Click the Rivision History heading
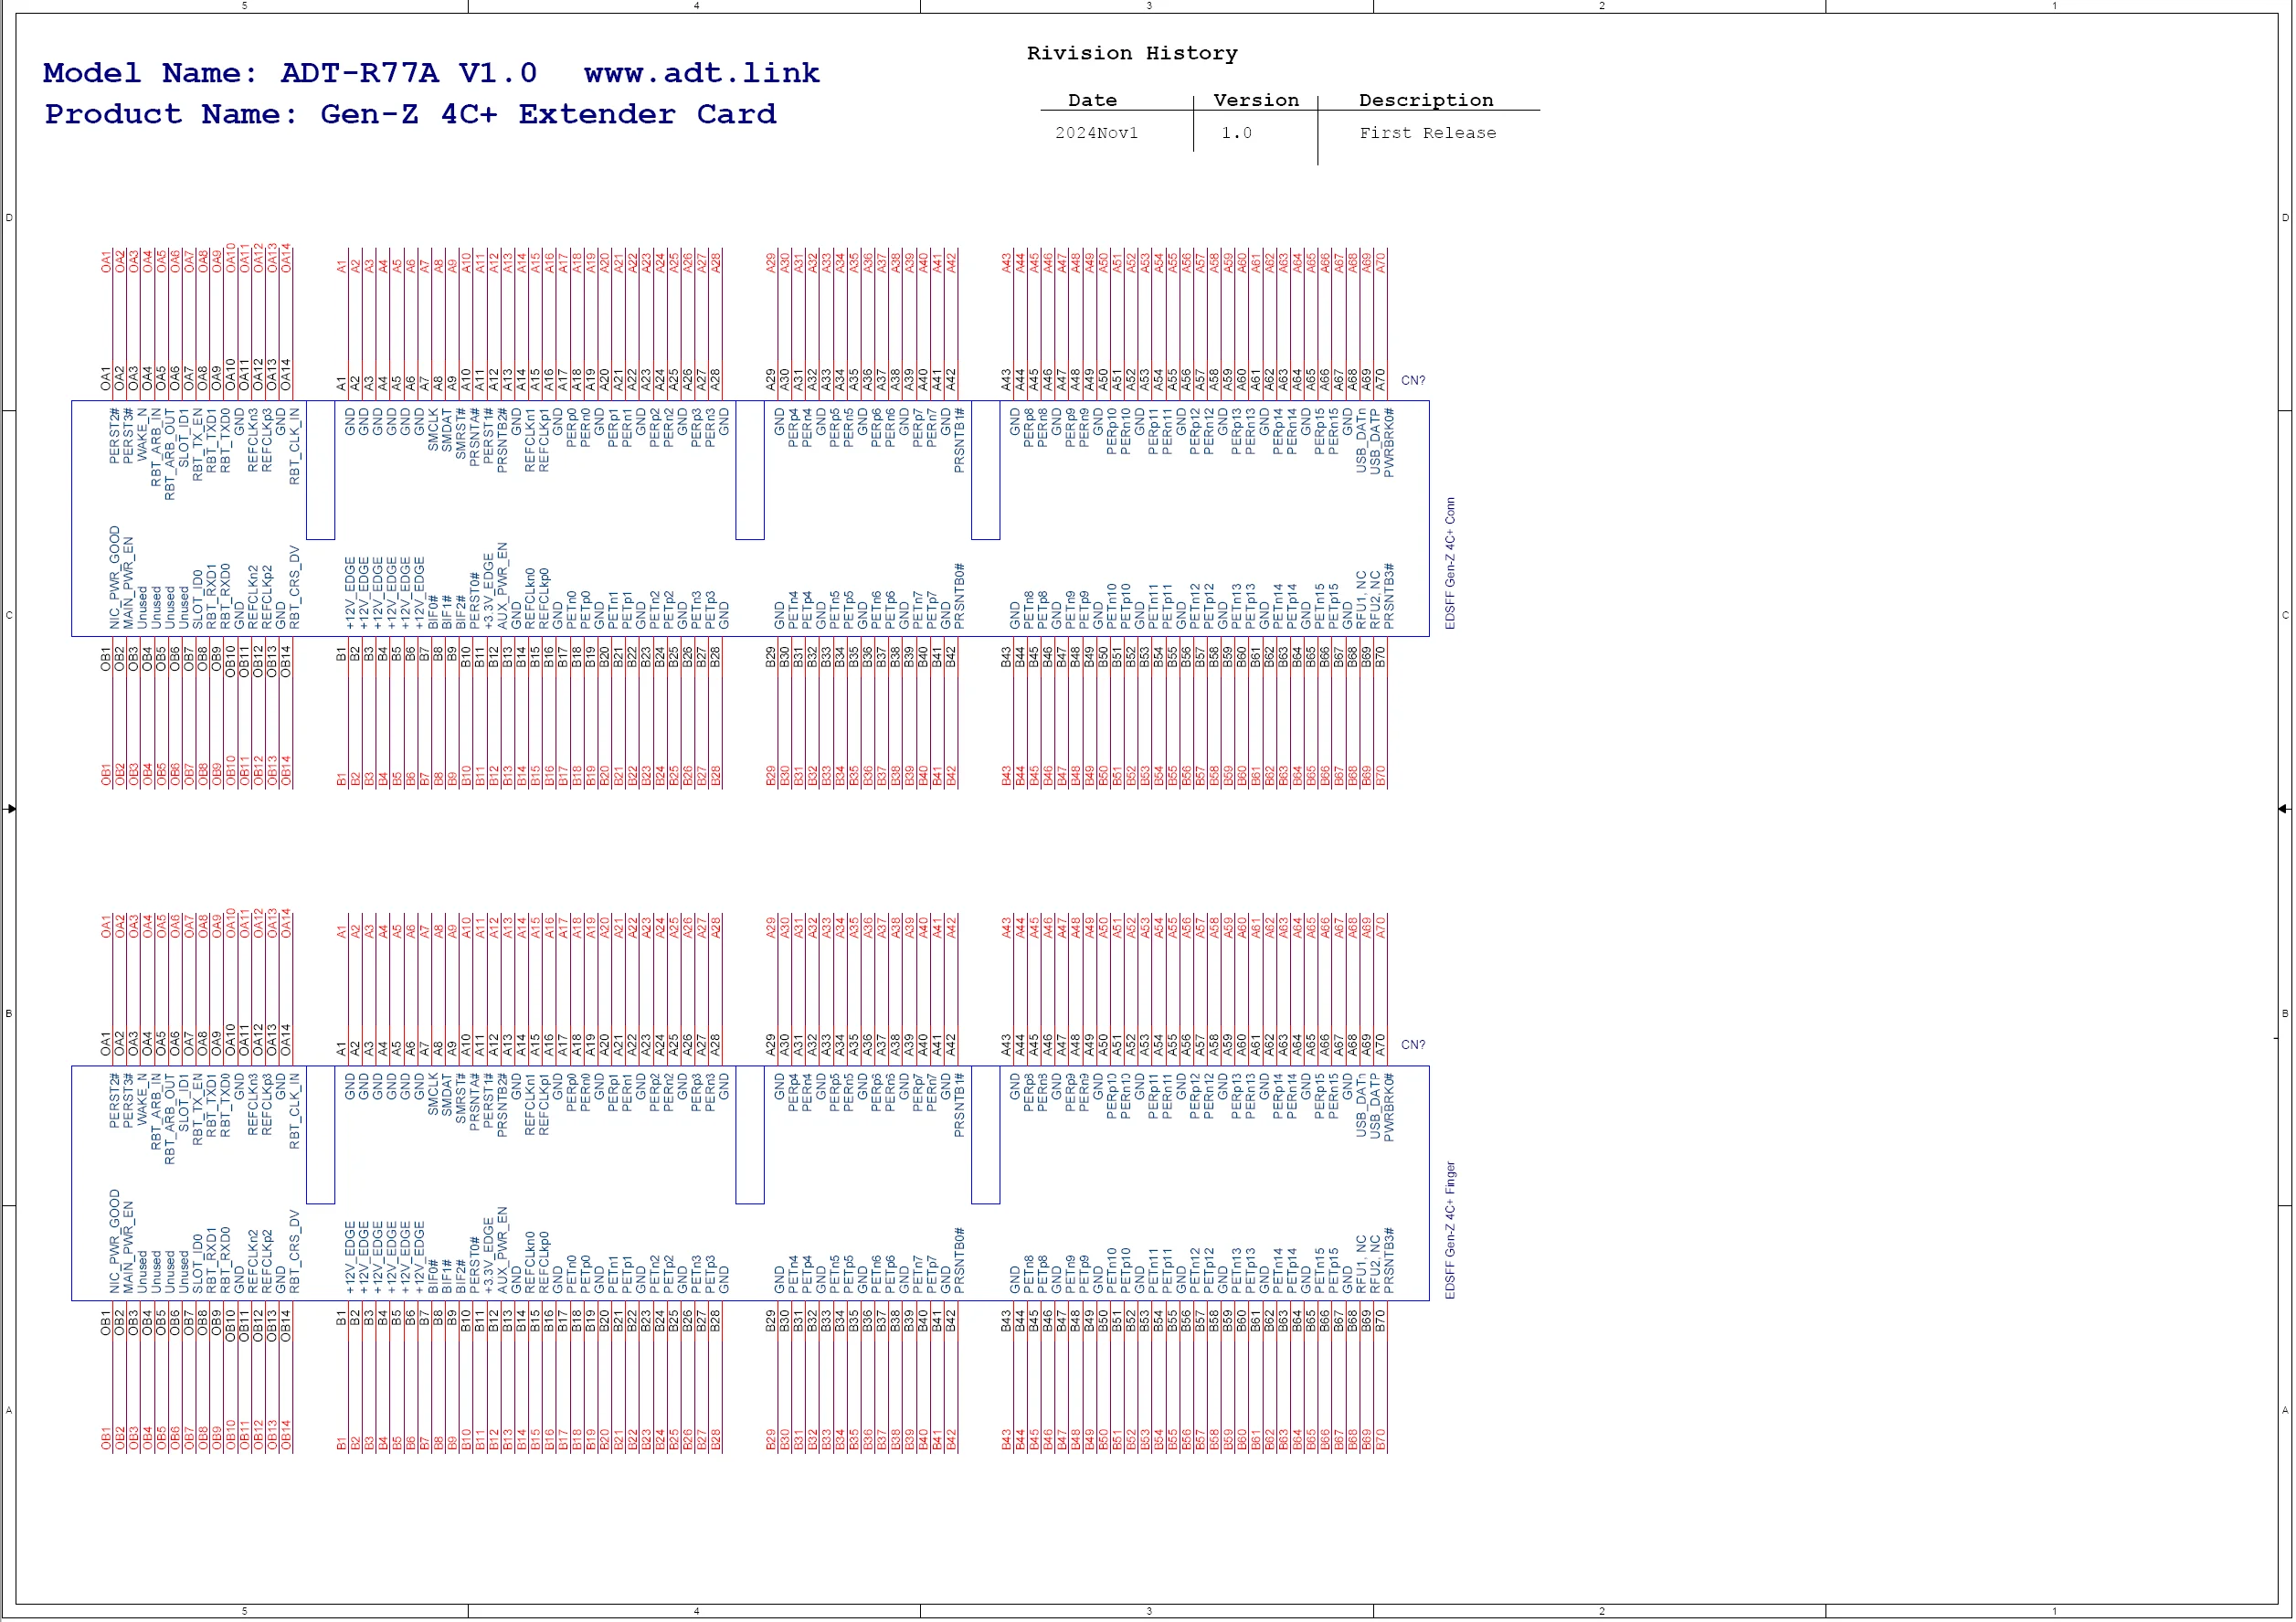Screen dimensions: 2296x1622 1132,53
